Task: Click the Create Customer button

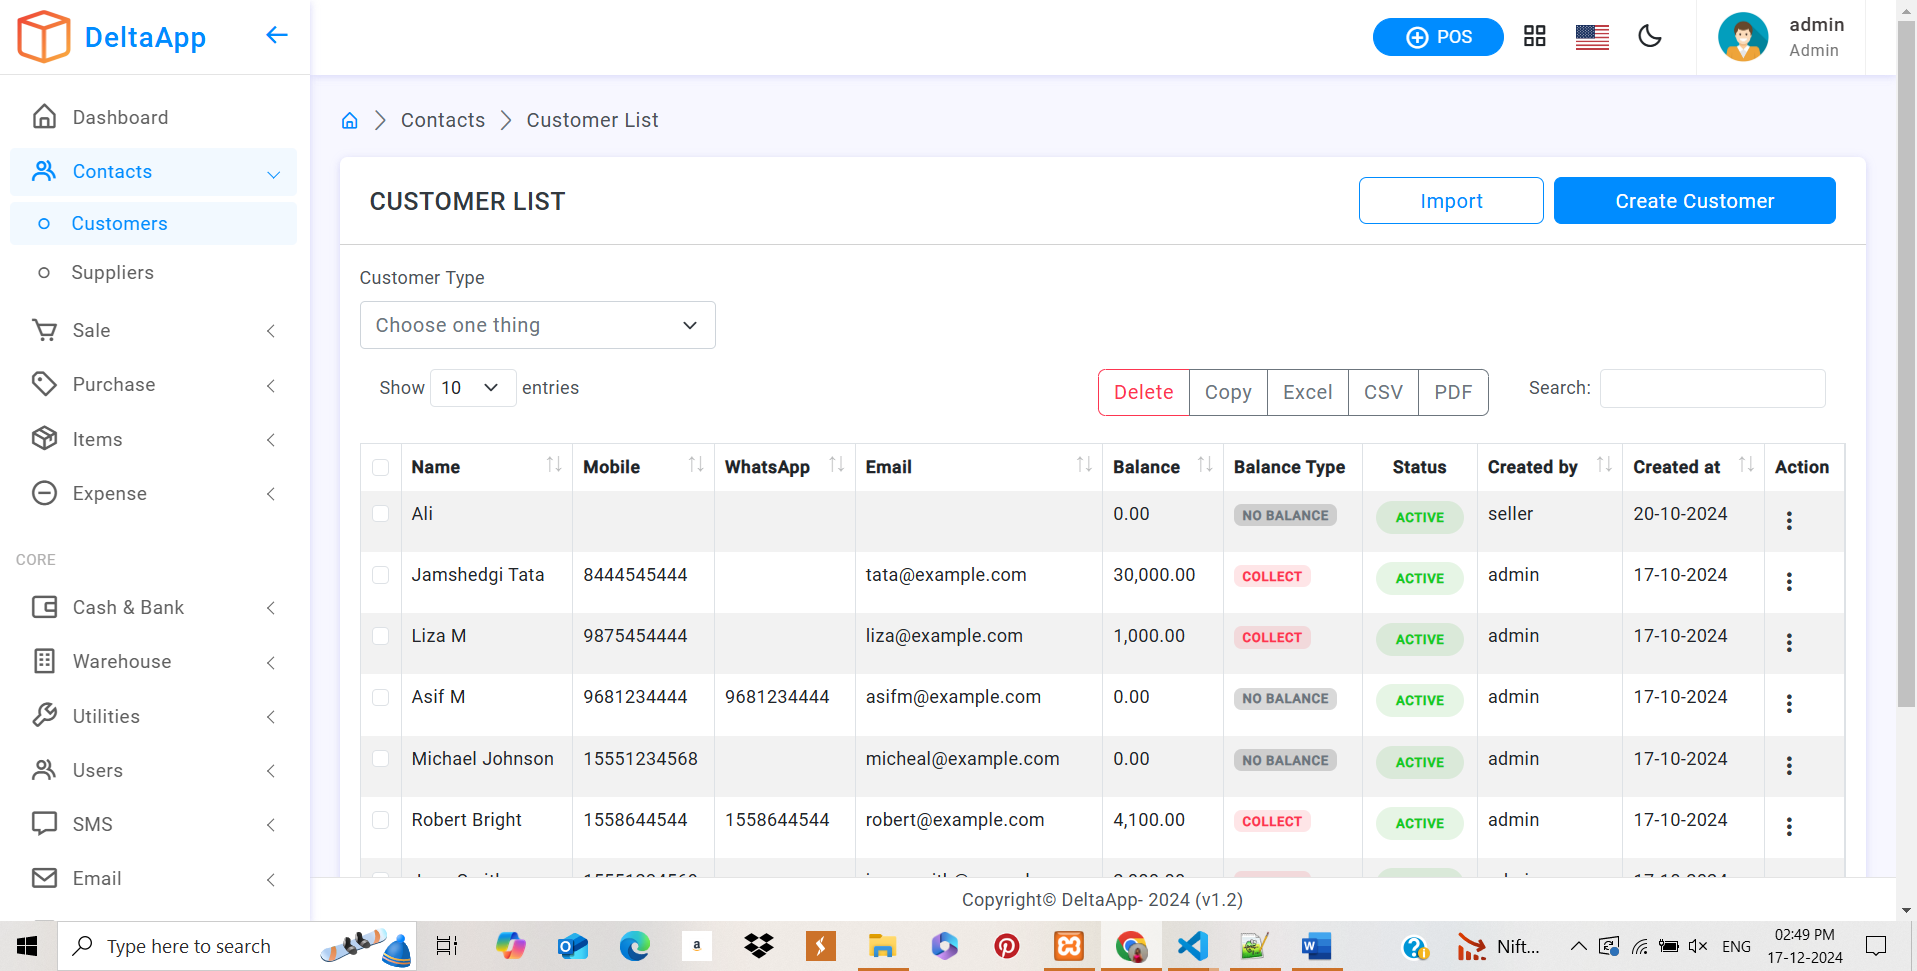Action: [1693, 201]
